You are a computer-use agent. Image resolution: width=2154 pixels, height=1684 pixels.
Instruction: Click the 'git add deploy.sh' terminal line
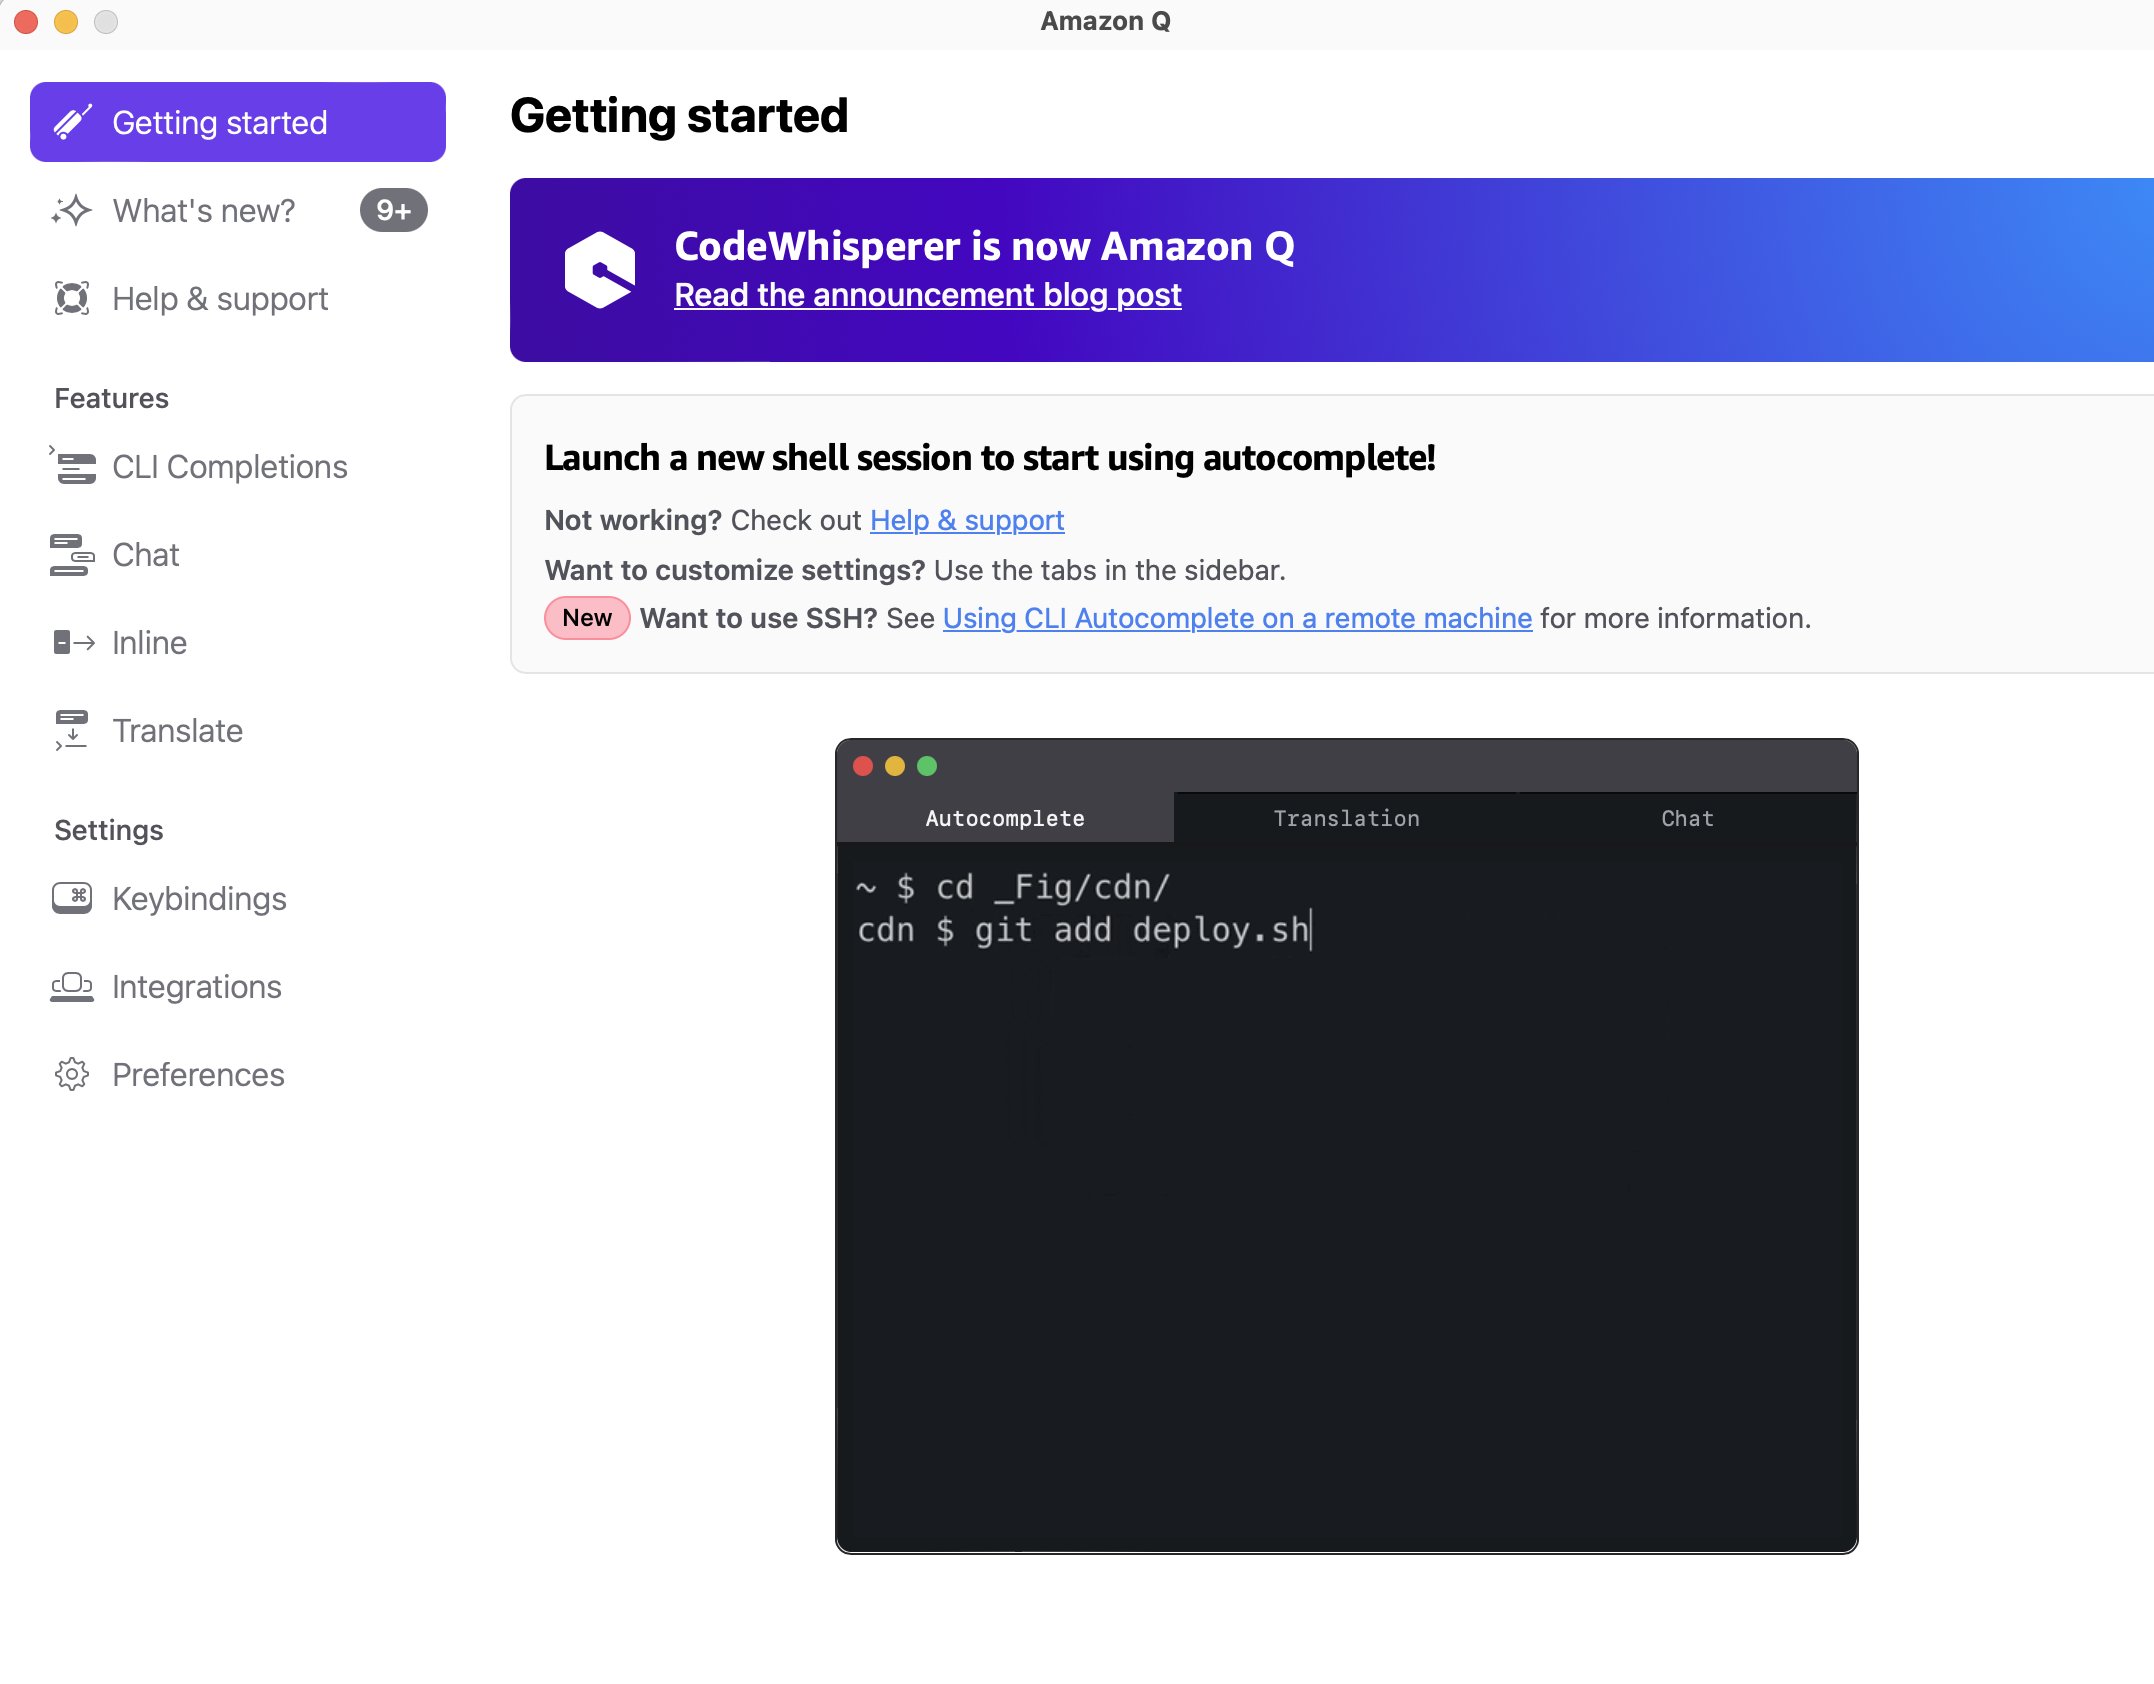tap(1084, 930)
